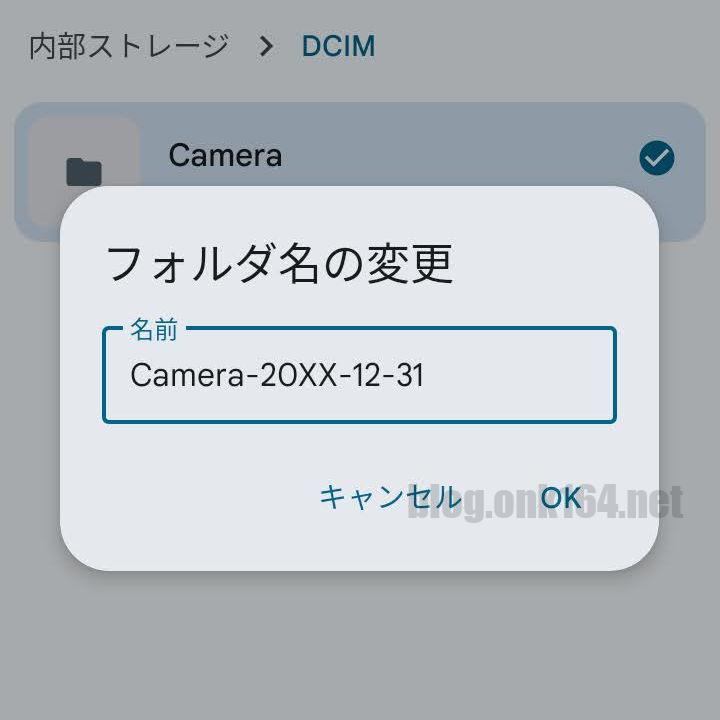Click the breadcrumb chevron arrow
Viewport: 720px width, 720px height.
[x=266, y=46]
